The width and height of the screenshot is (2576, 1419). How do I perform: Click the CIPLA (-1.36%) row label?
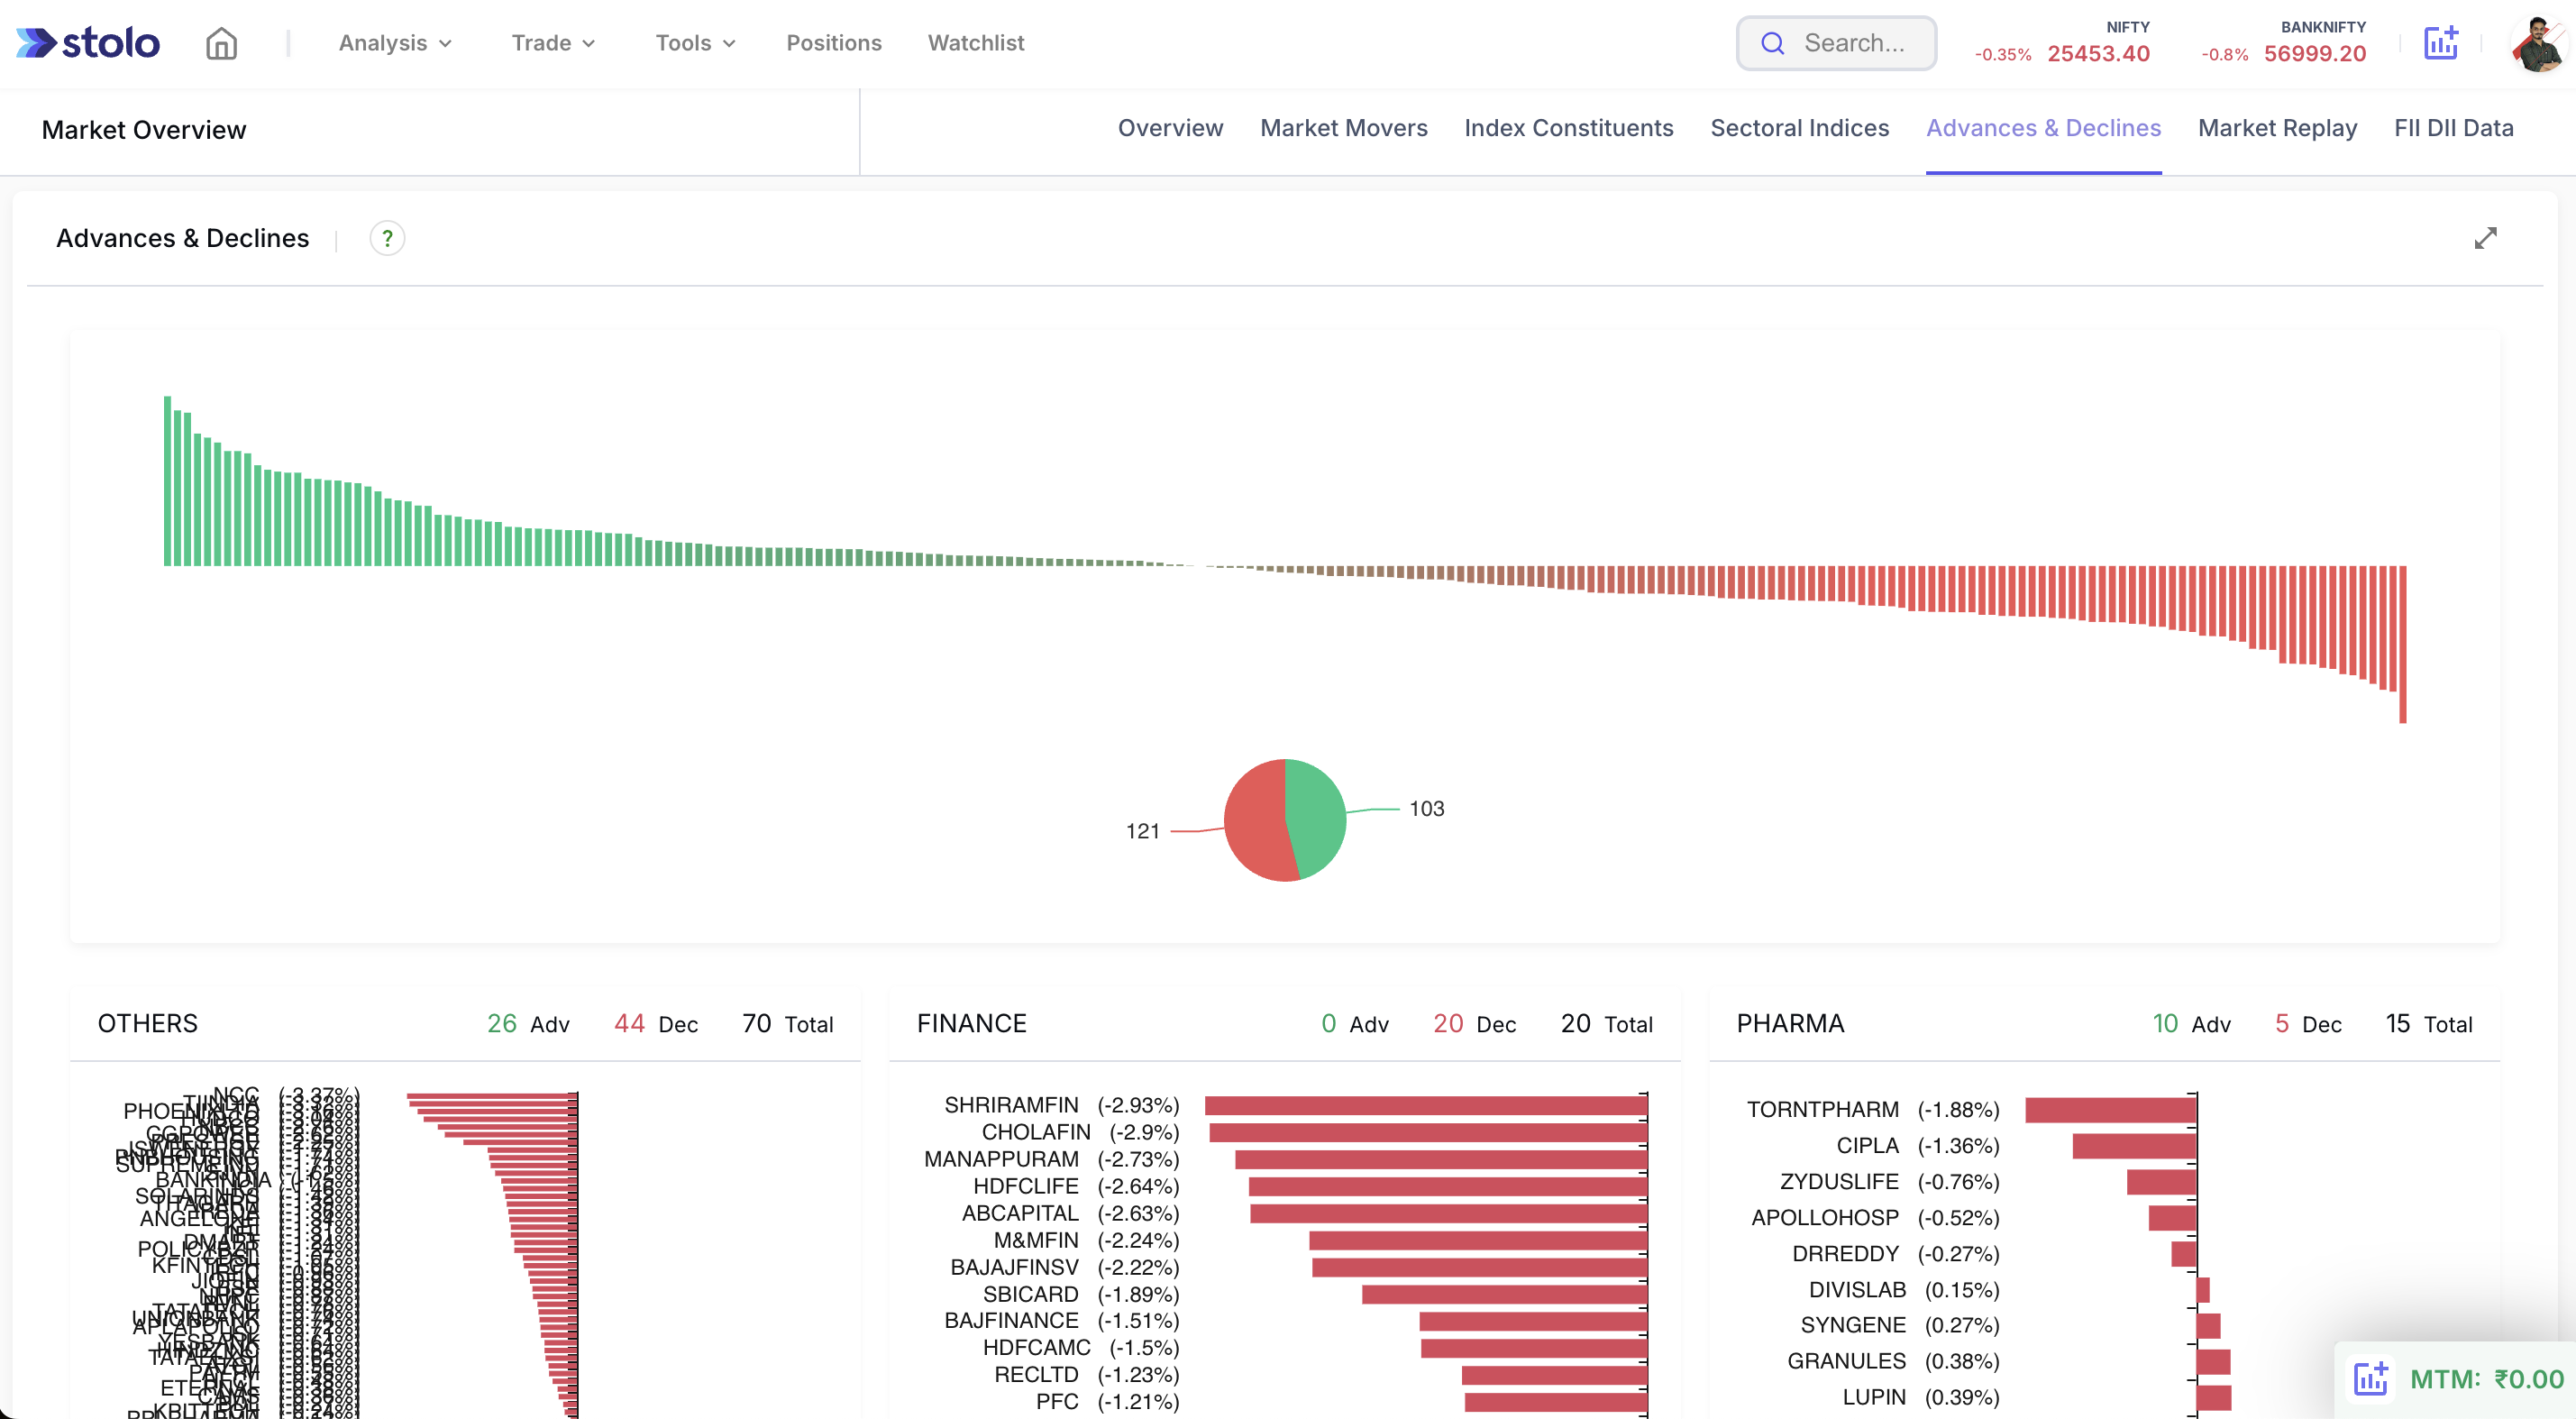[1918, 1145]
